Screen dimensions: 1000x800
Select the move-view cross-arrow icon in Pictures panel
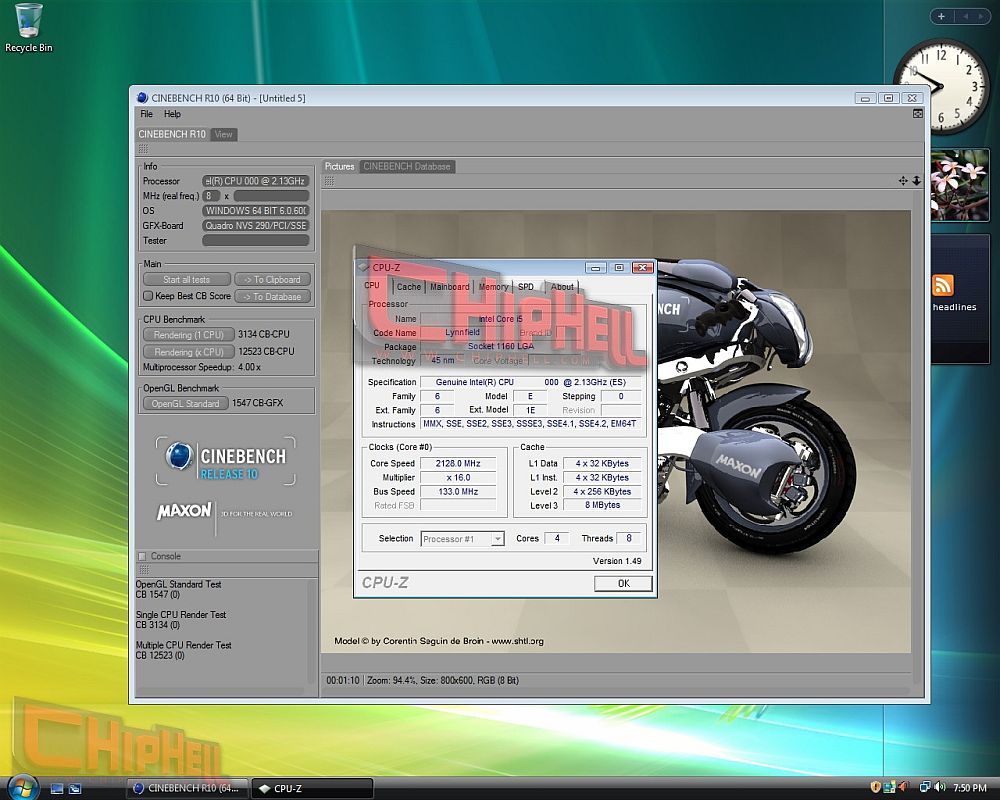click(903, 181)
